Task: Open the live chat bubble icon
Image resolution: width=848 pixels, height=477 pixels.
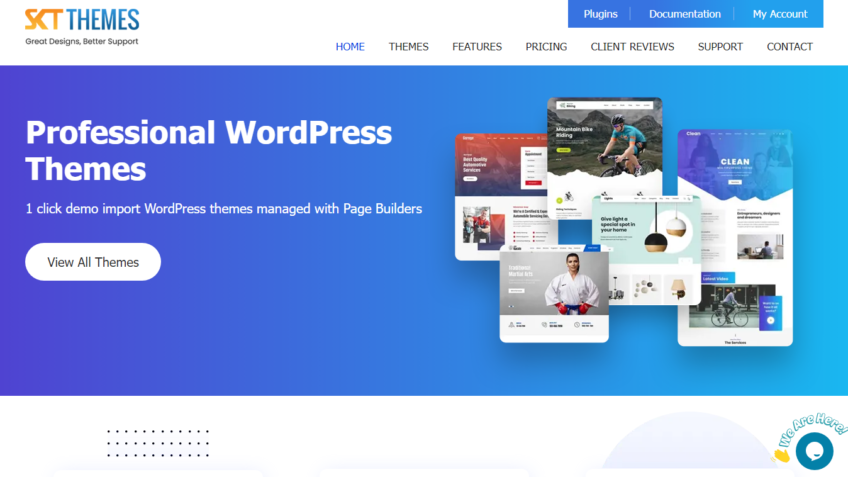Action: click(814, 451)
